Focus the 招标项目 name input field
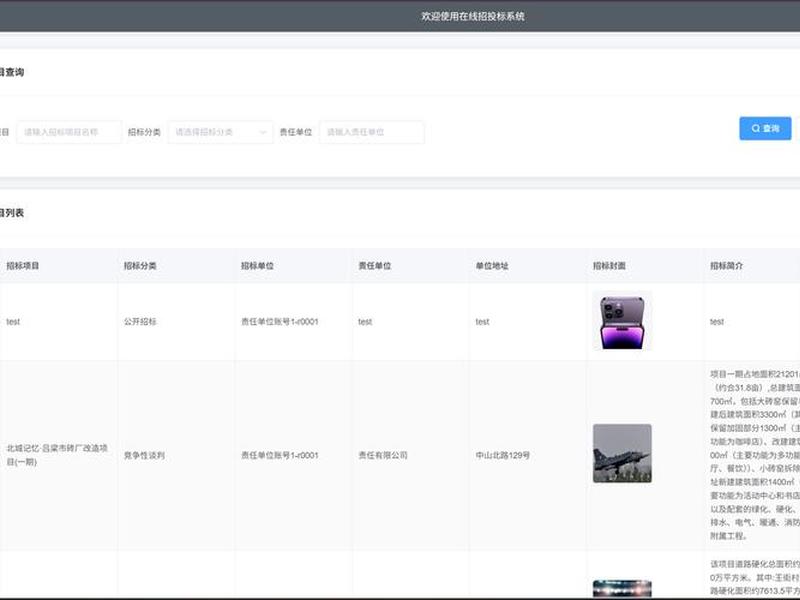The height and width of the screenshot is (600, 800). pyautogui.click(x=69, y=132)
